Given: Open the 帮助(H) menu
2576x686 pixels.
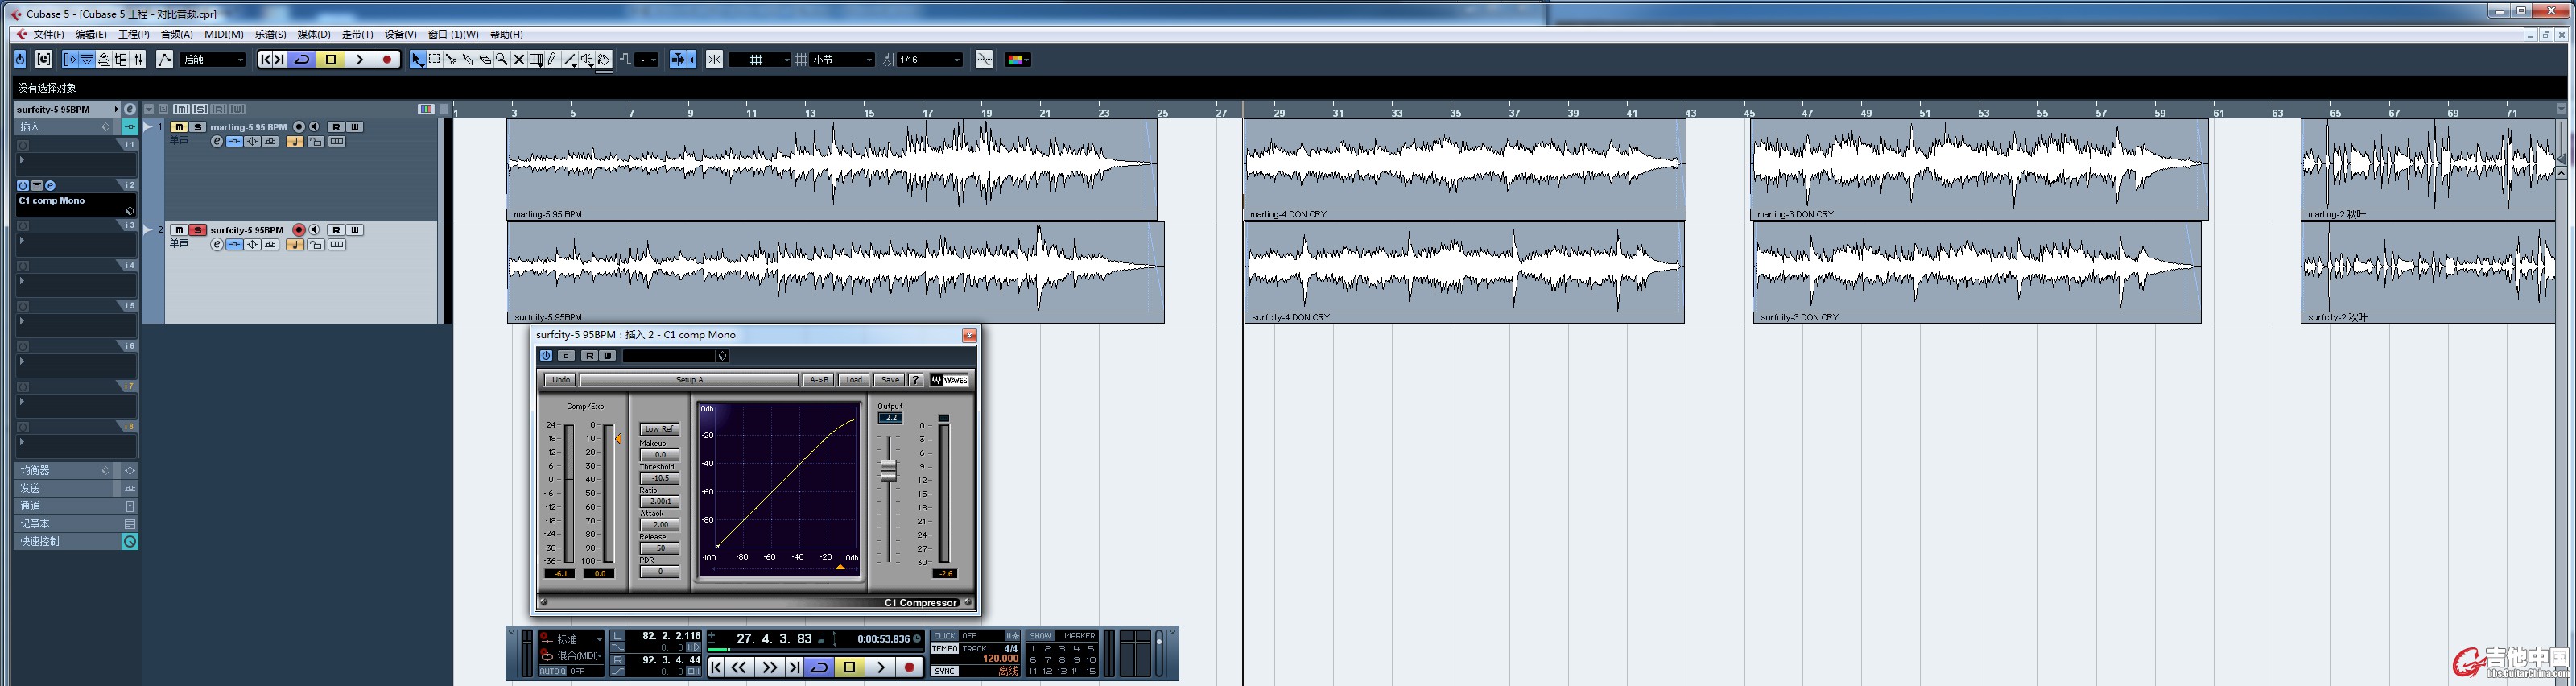Looking at the screenshot, I should pos(507,34).
